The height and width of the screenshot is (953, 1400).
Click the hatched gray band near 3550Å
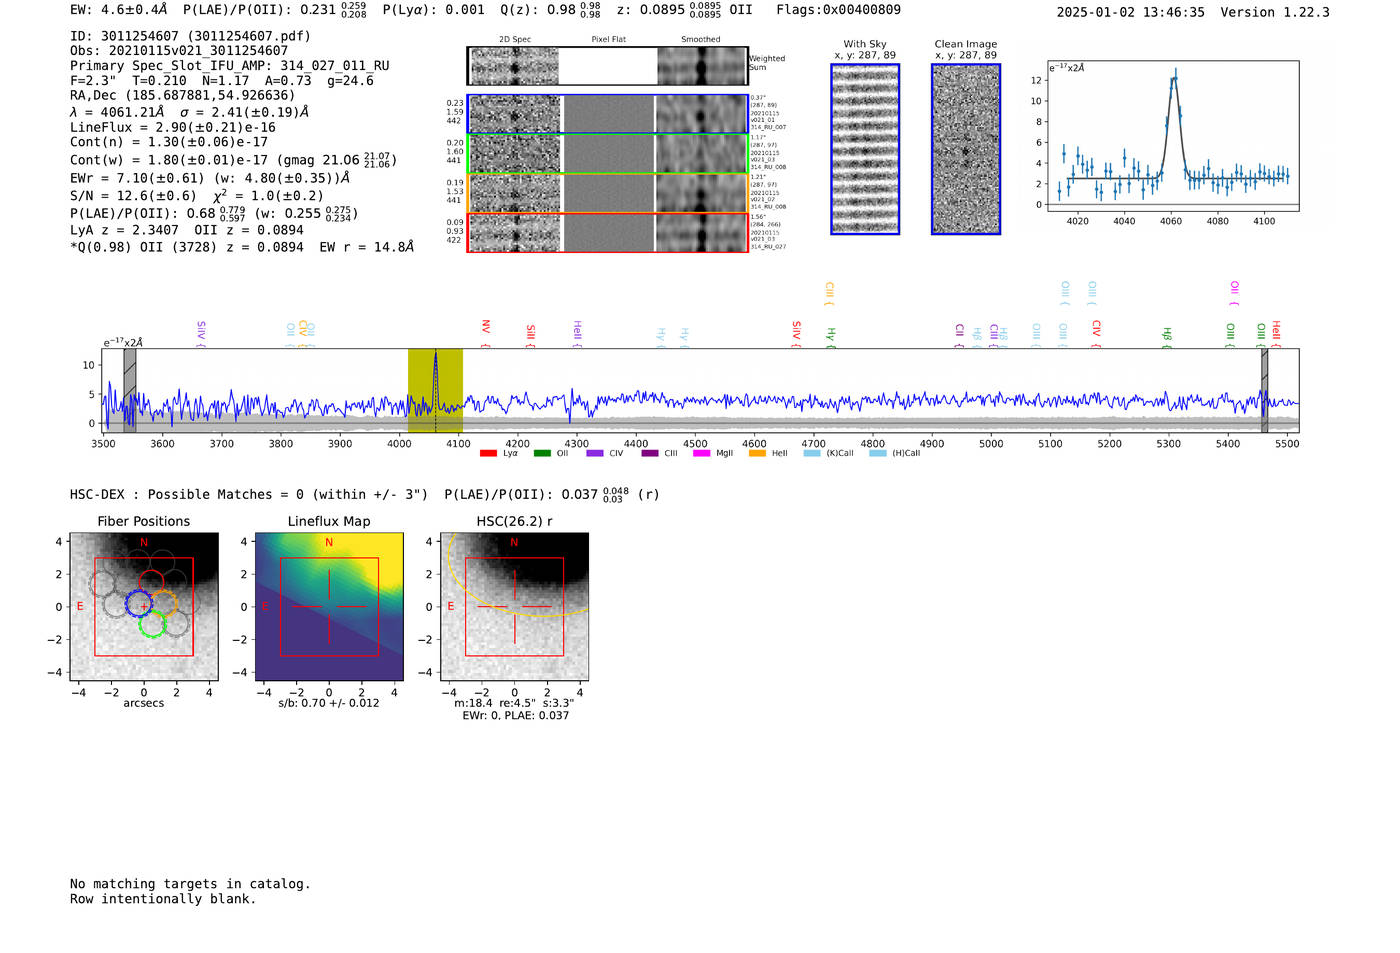130,390
